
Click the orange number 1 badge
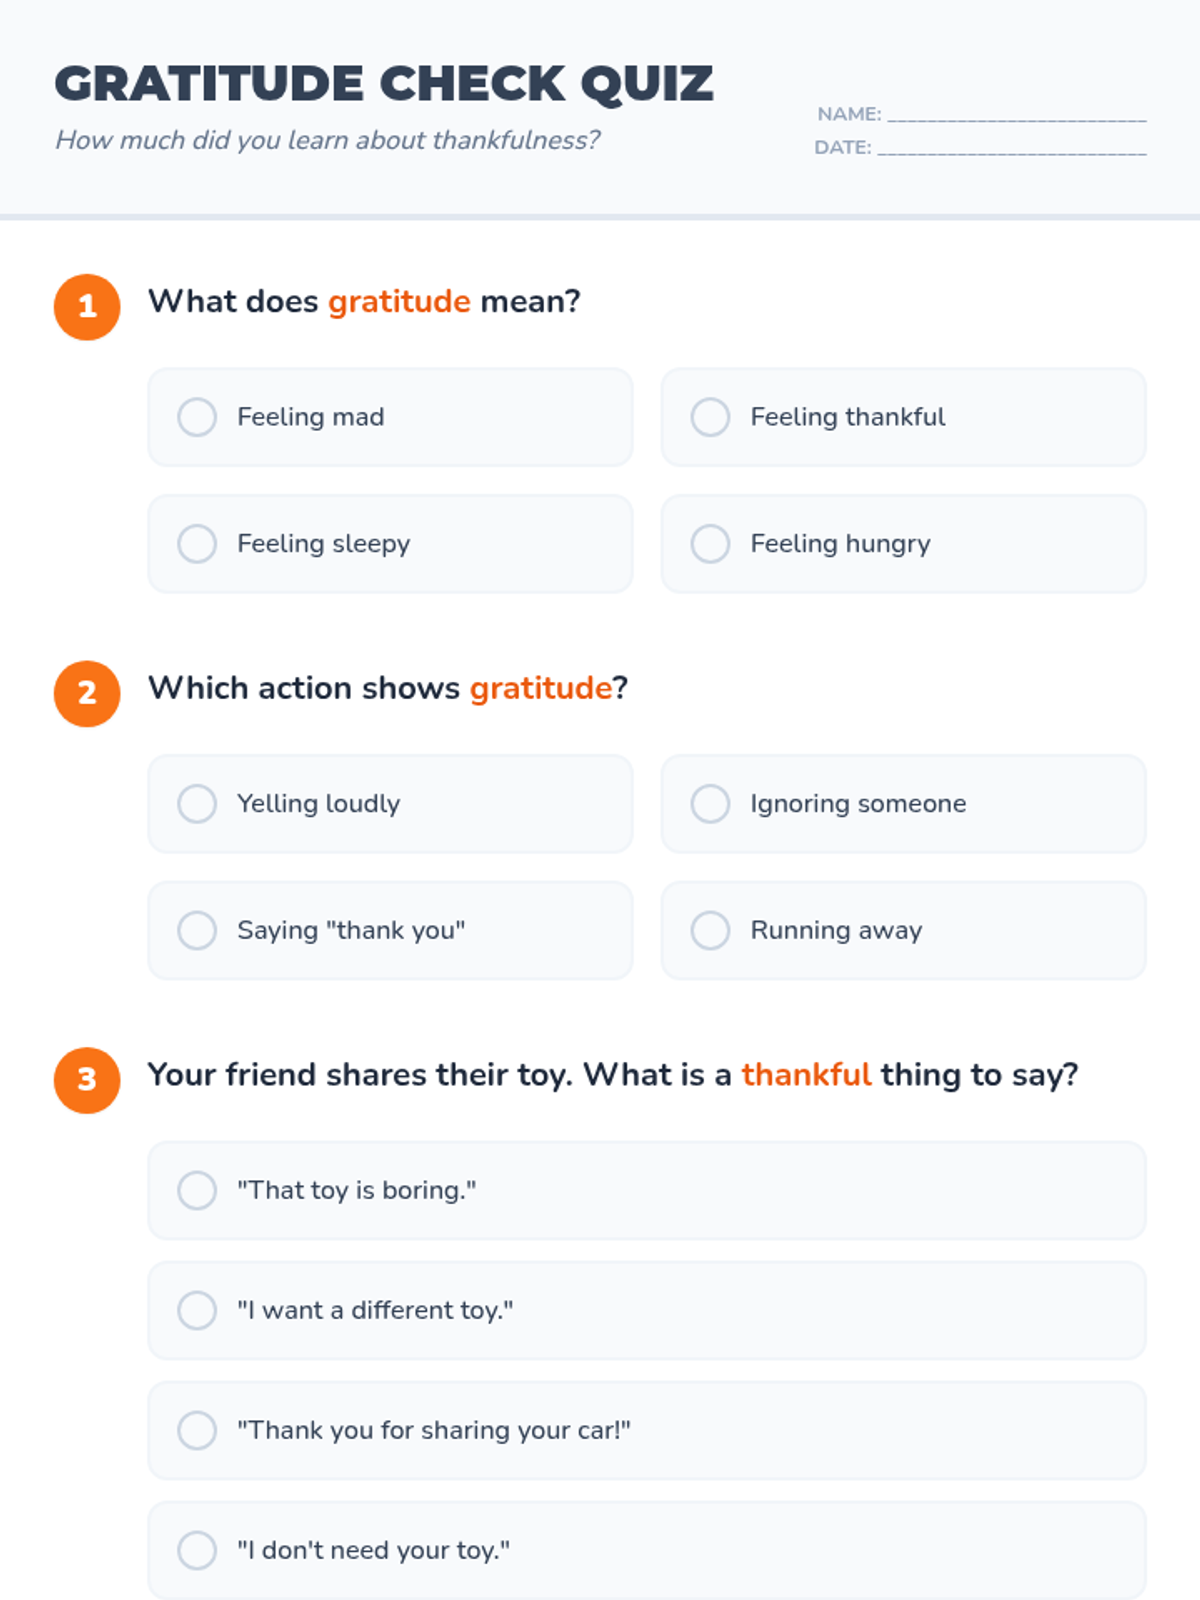87,307
